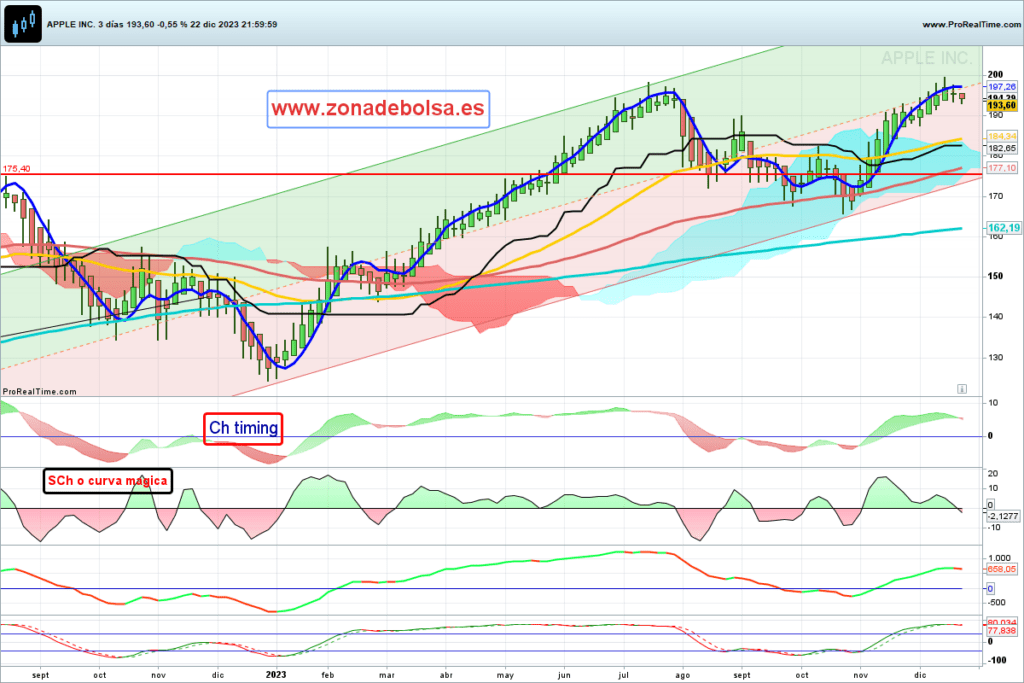Click the yellow 193,60 current price tag
1024x683 pixels.
coord(1002,105)
